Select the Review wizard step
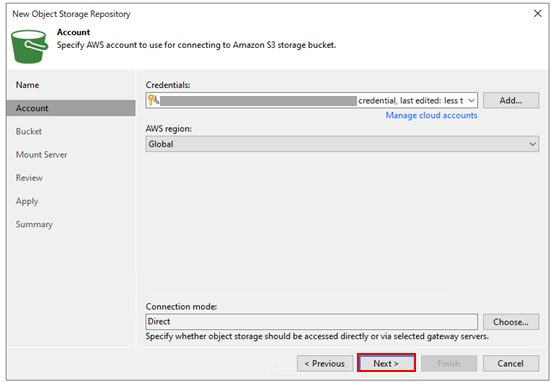This screenshot has height=382, width=553. 29,178
